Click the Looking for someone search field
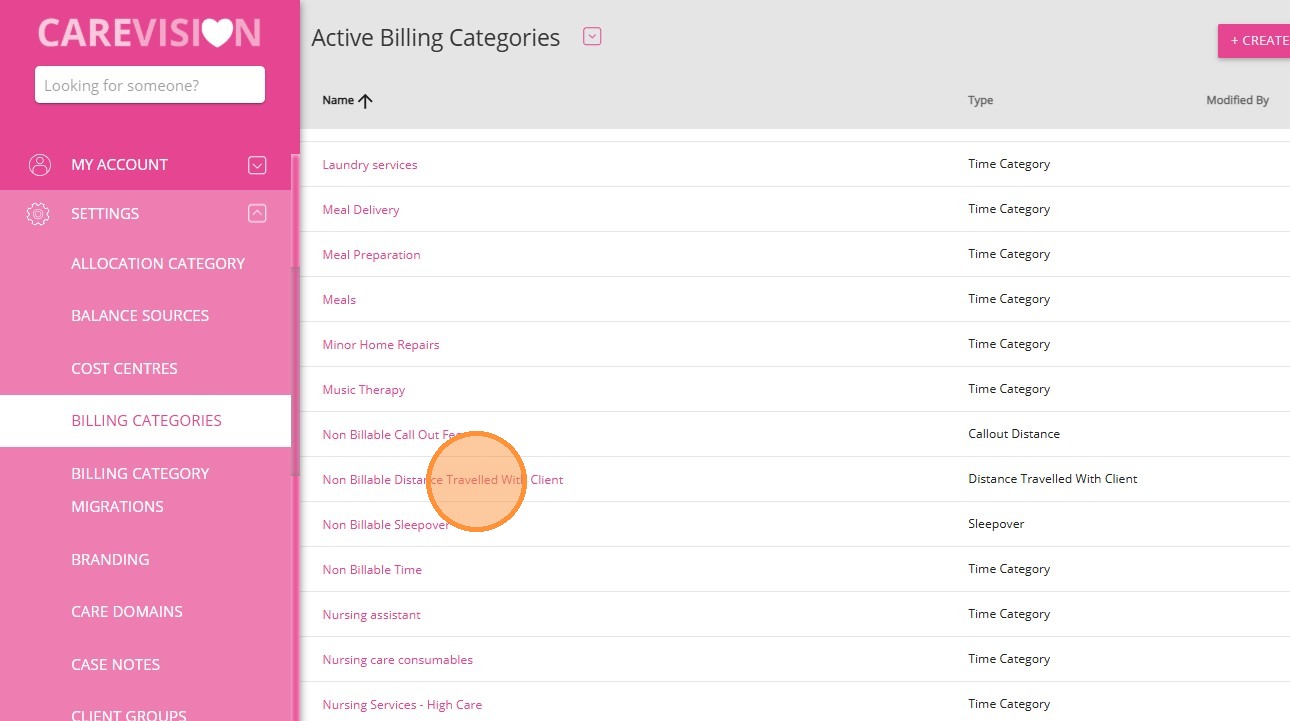The image size is (1290, 721). pyautogui.click(x=150, y=85)
